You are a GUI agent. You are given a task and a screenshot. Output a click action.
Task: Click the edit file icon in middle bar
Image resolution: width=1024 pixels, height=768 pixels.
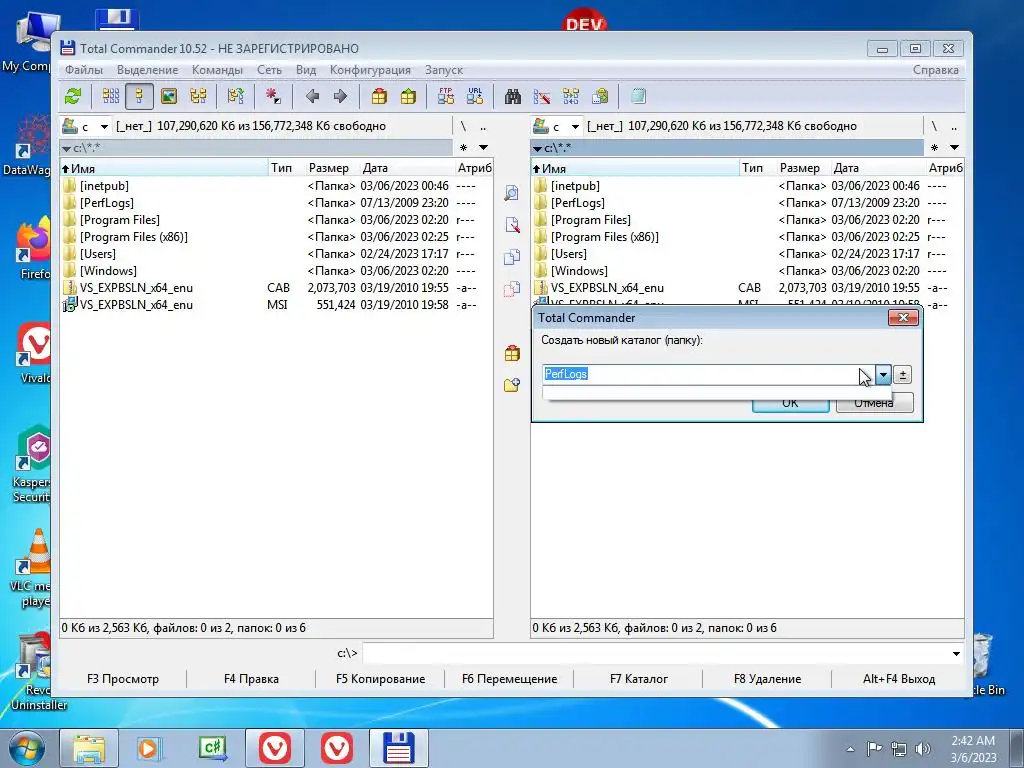(x=512, y=225)
